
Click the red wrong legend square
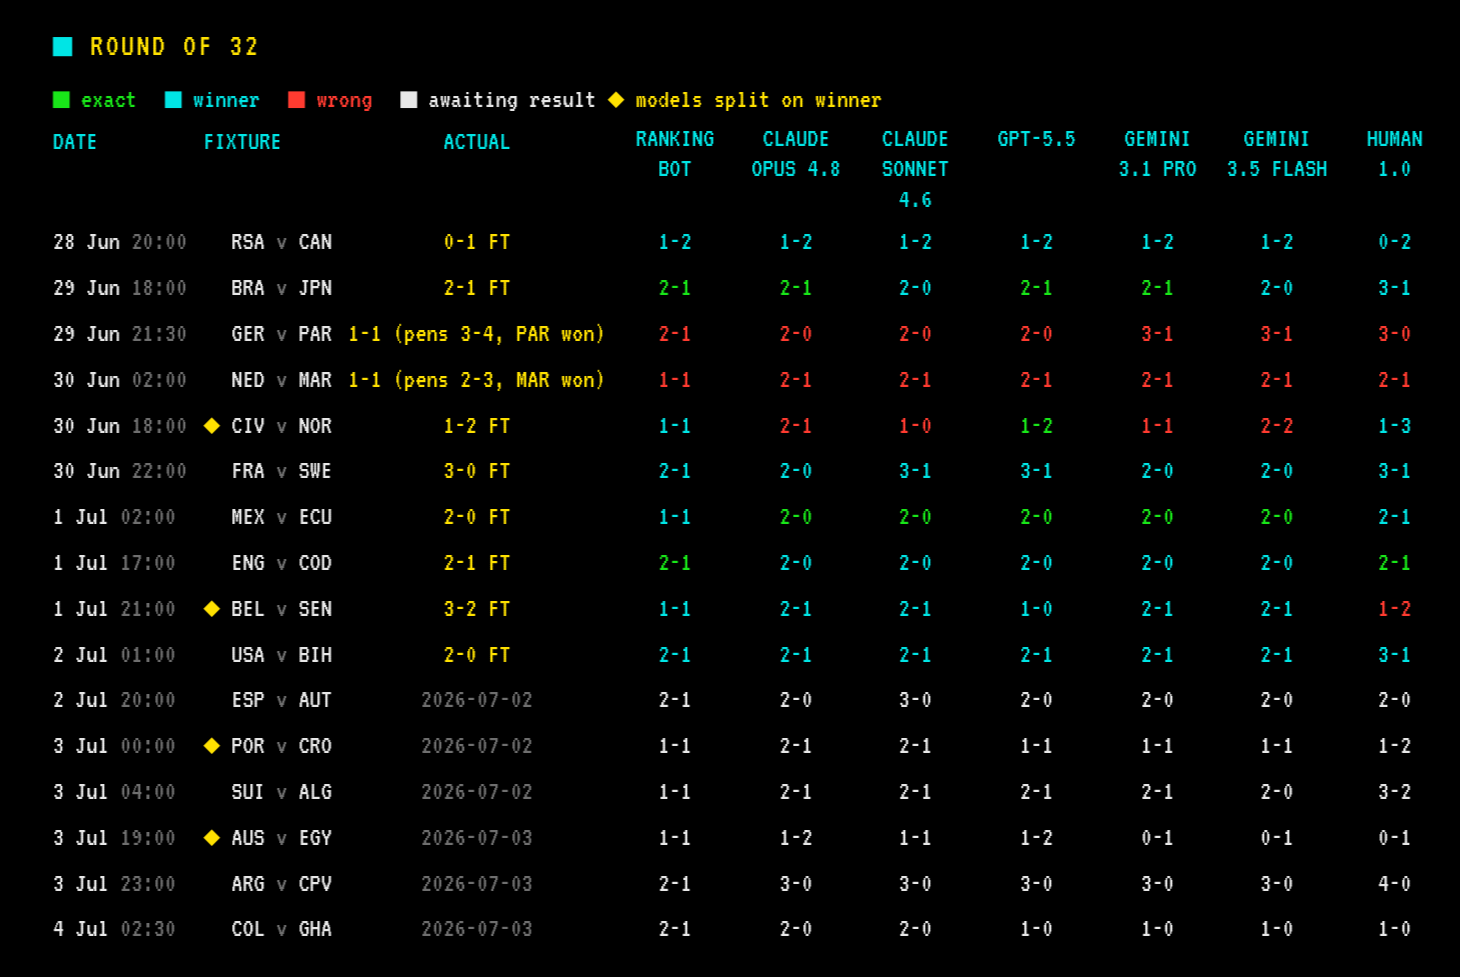(x=296, y=100)
